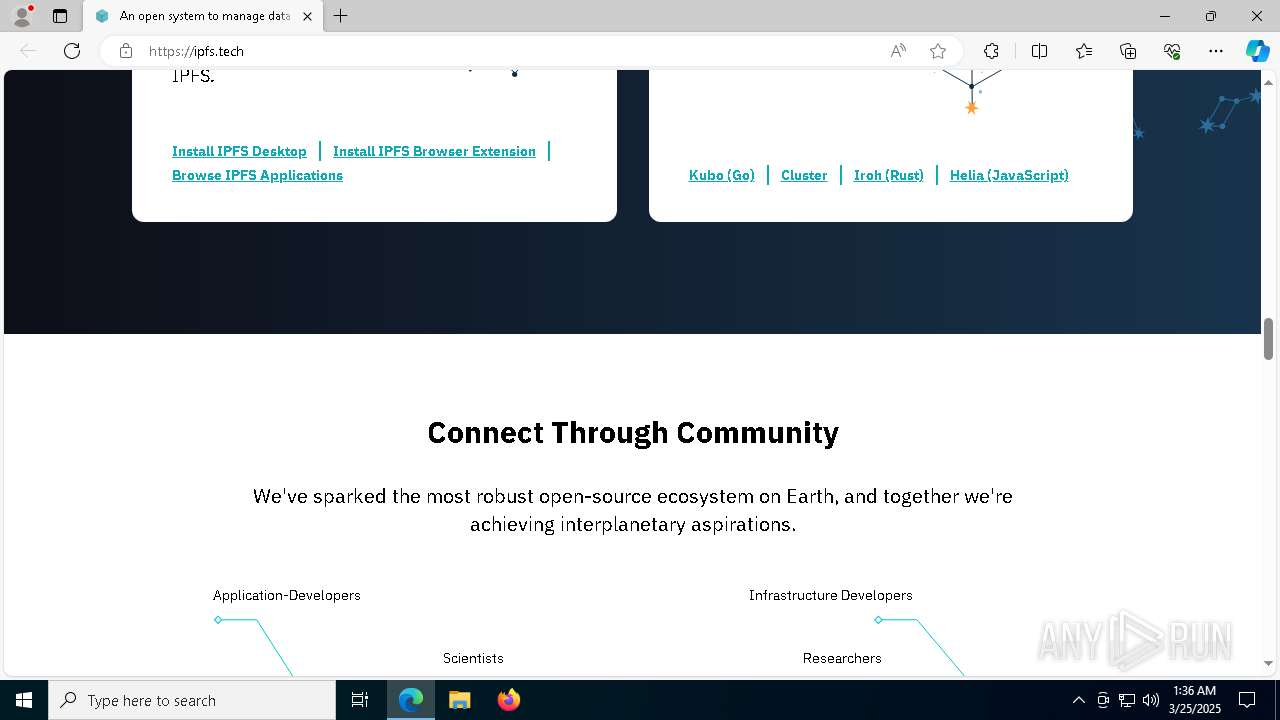Click the Researchers label
This screenshot has height=720, width=1280.
pos(842,658)
